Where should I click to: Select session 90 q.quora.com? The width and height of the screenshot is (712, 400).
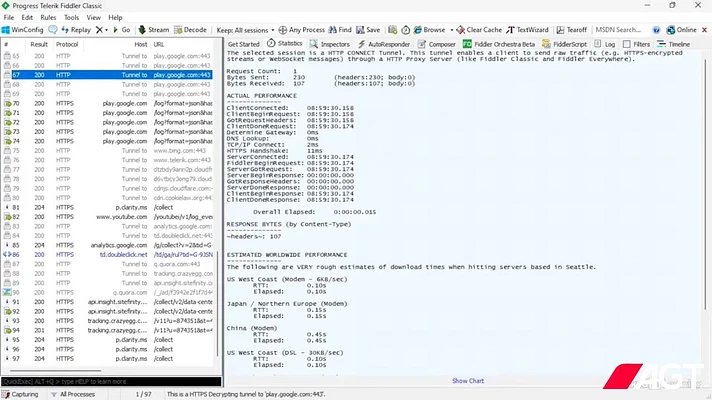click(x=107, y=292)
